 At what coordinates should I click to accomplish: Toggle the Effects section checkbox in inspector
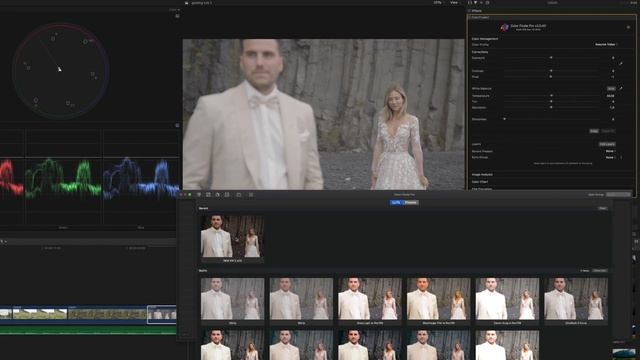tap(469, 11)
